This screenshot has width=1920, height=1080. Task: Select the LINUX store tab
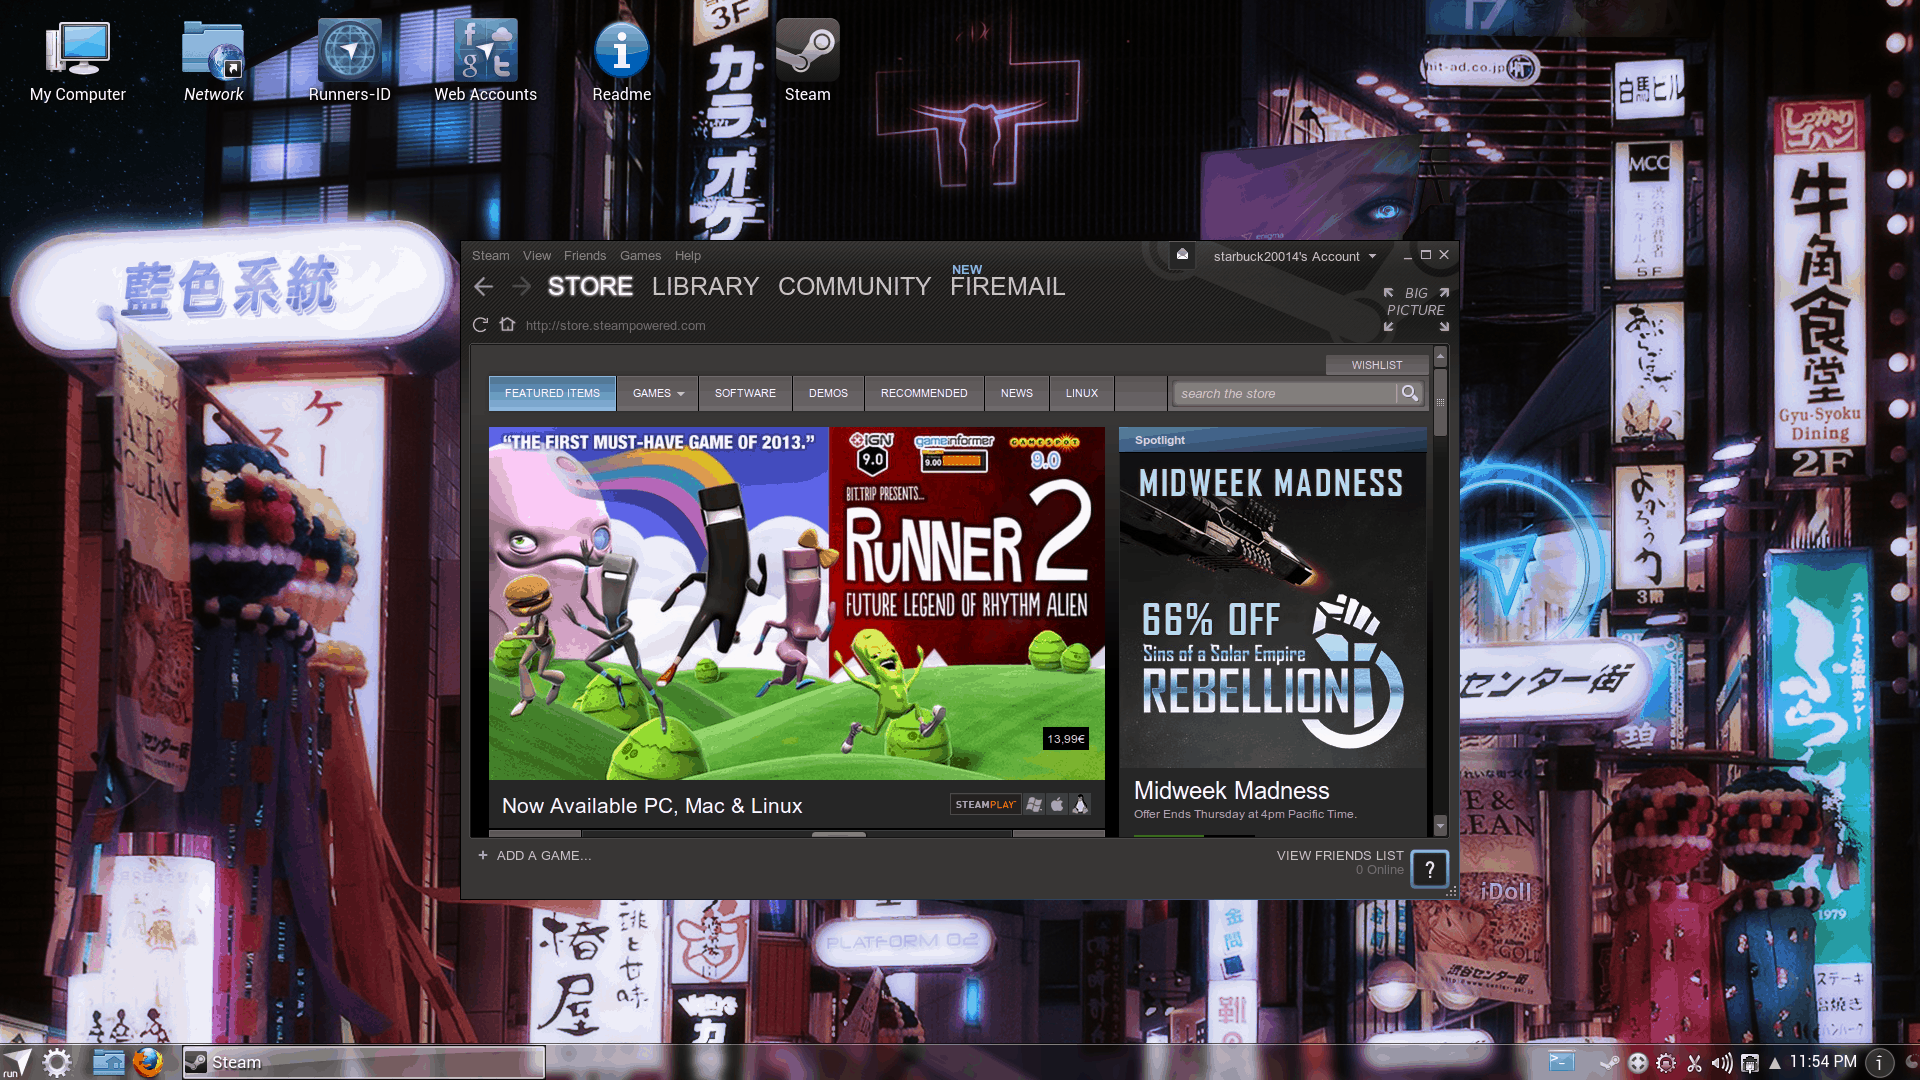click(x=1082, y=393)
